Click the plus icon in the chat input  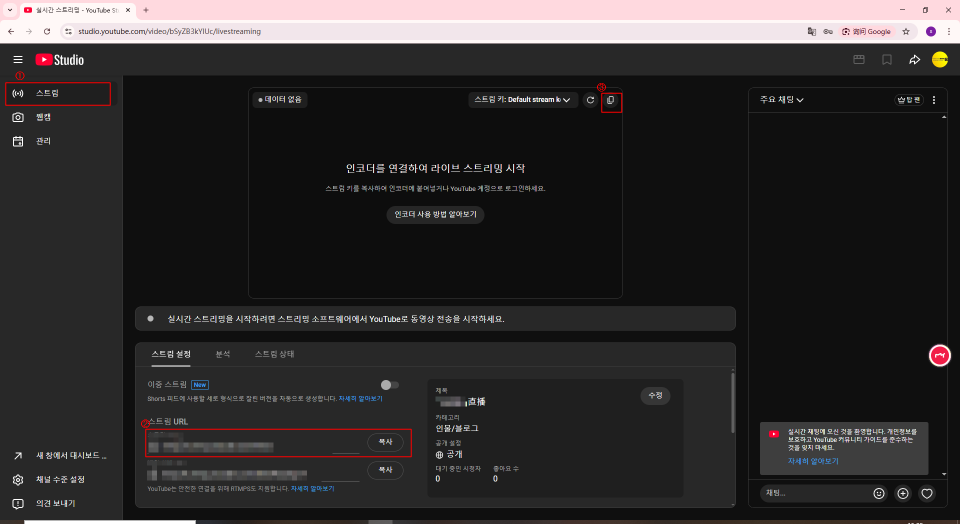[903, 493]
